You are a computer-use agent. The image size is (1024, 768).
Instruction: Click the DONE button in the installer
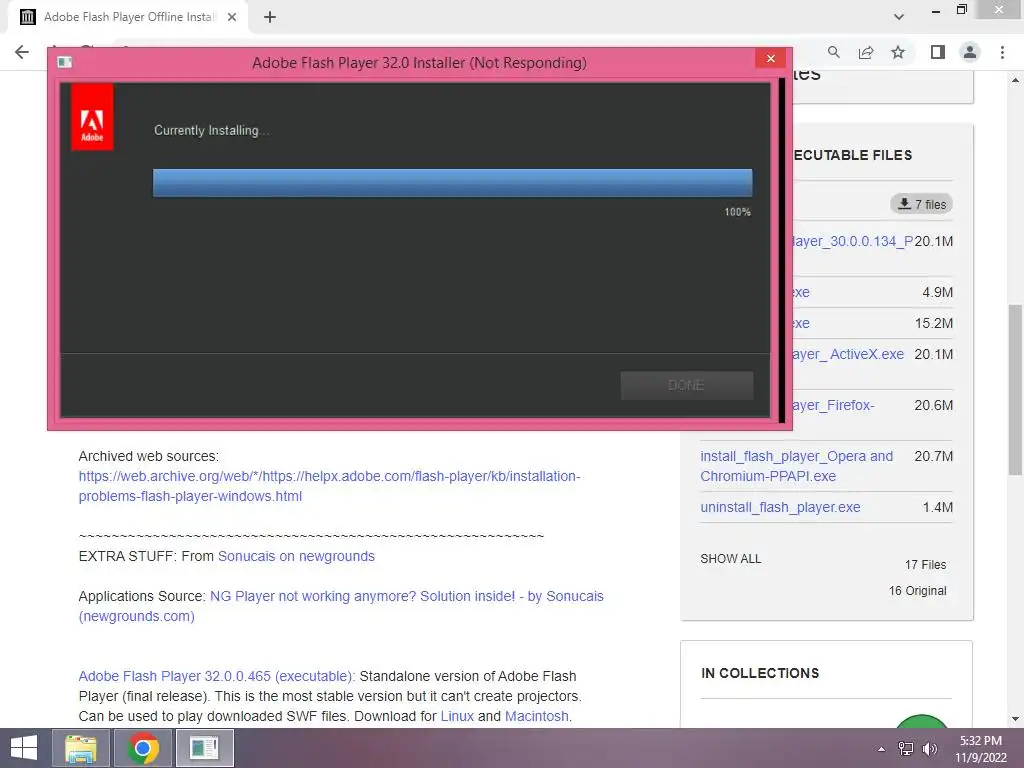(686, 385)
